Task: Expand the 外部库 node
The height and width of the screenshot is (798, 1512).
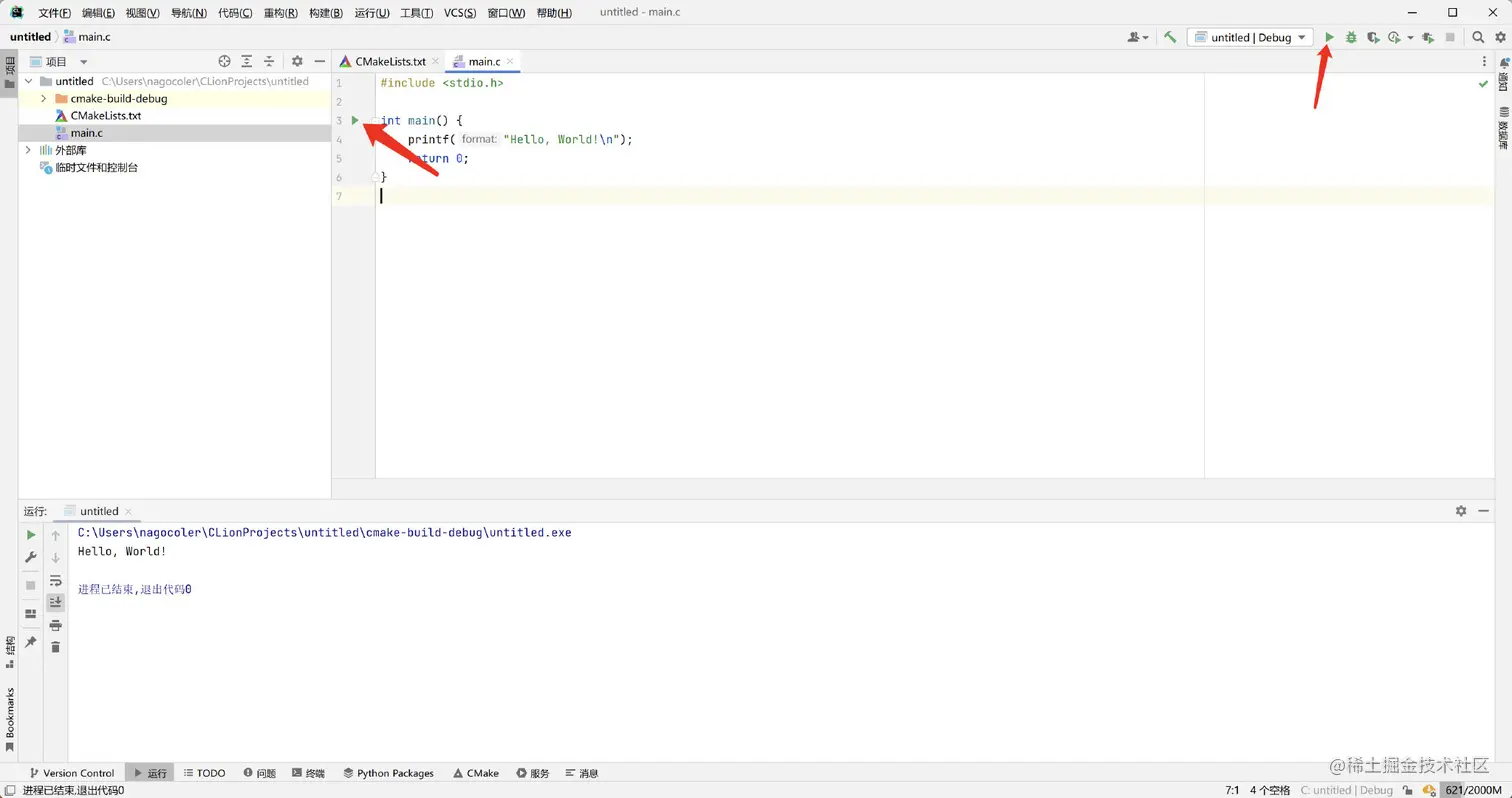Action: 28,150
